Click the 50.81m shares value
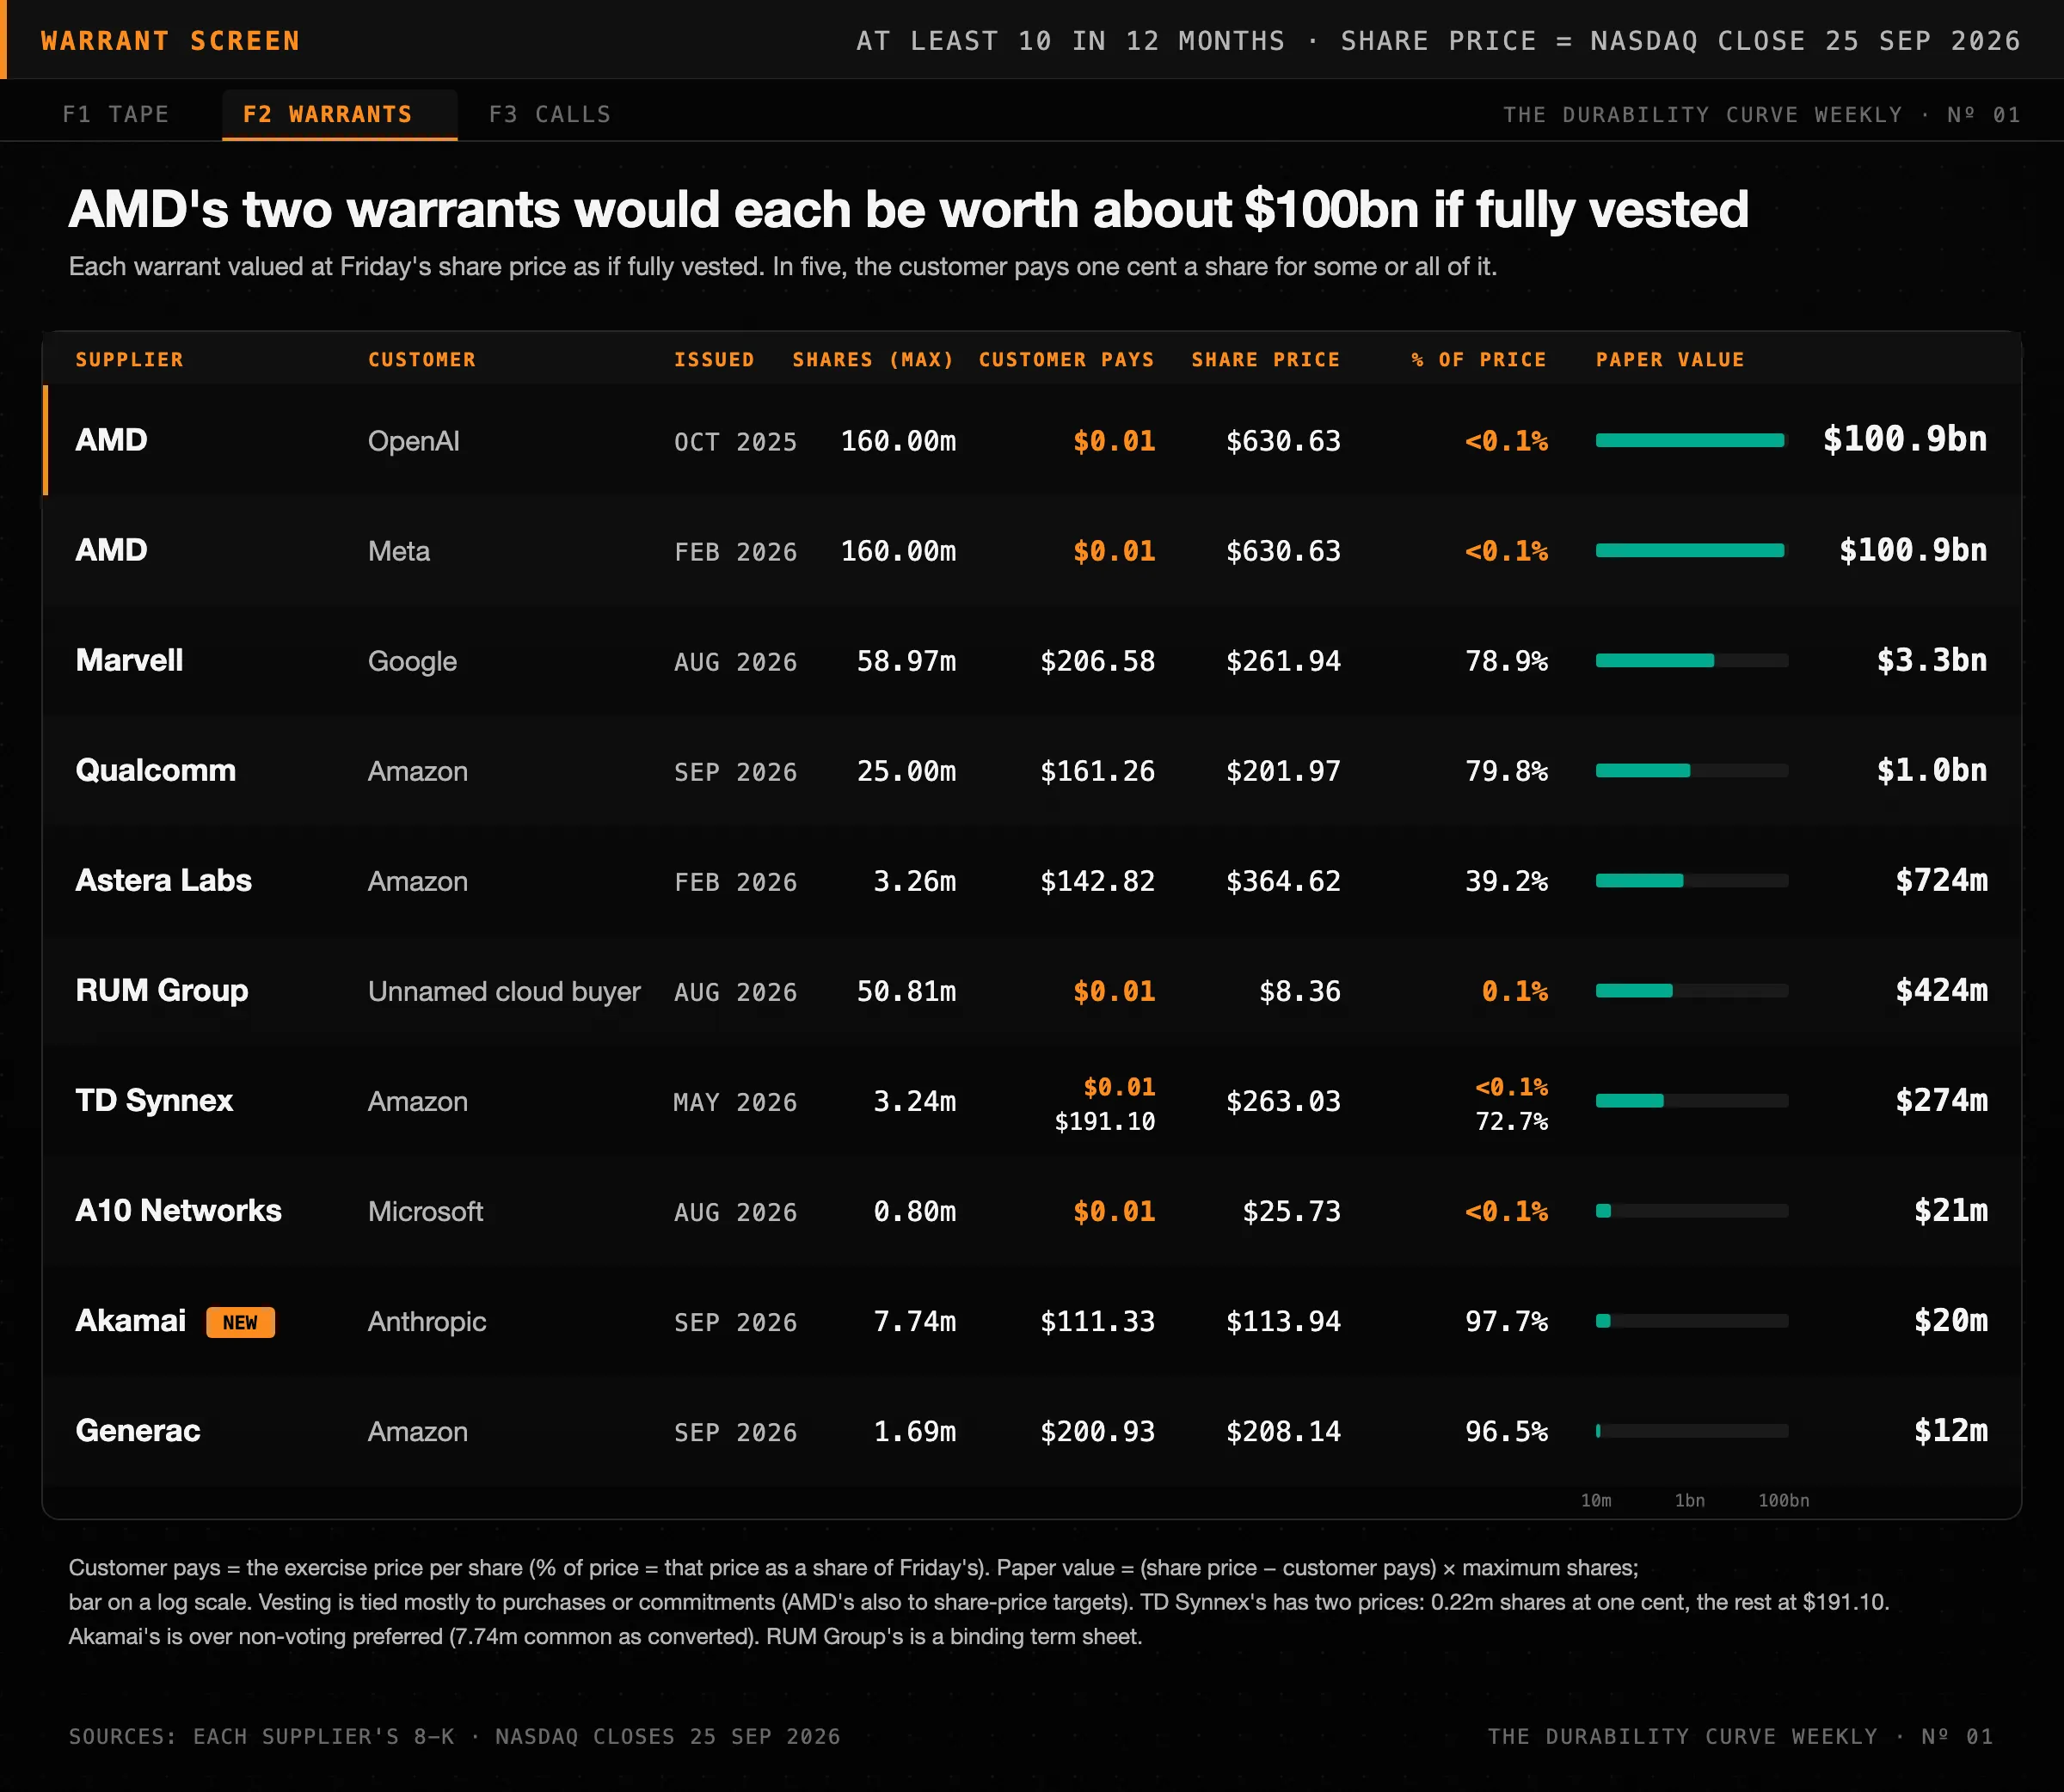This screenshot has height=1792, width=2064. [906, 991]
